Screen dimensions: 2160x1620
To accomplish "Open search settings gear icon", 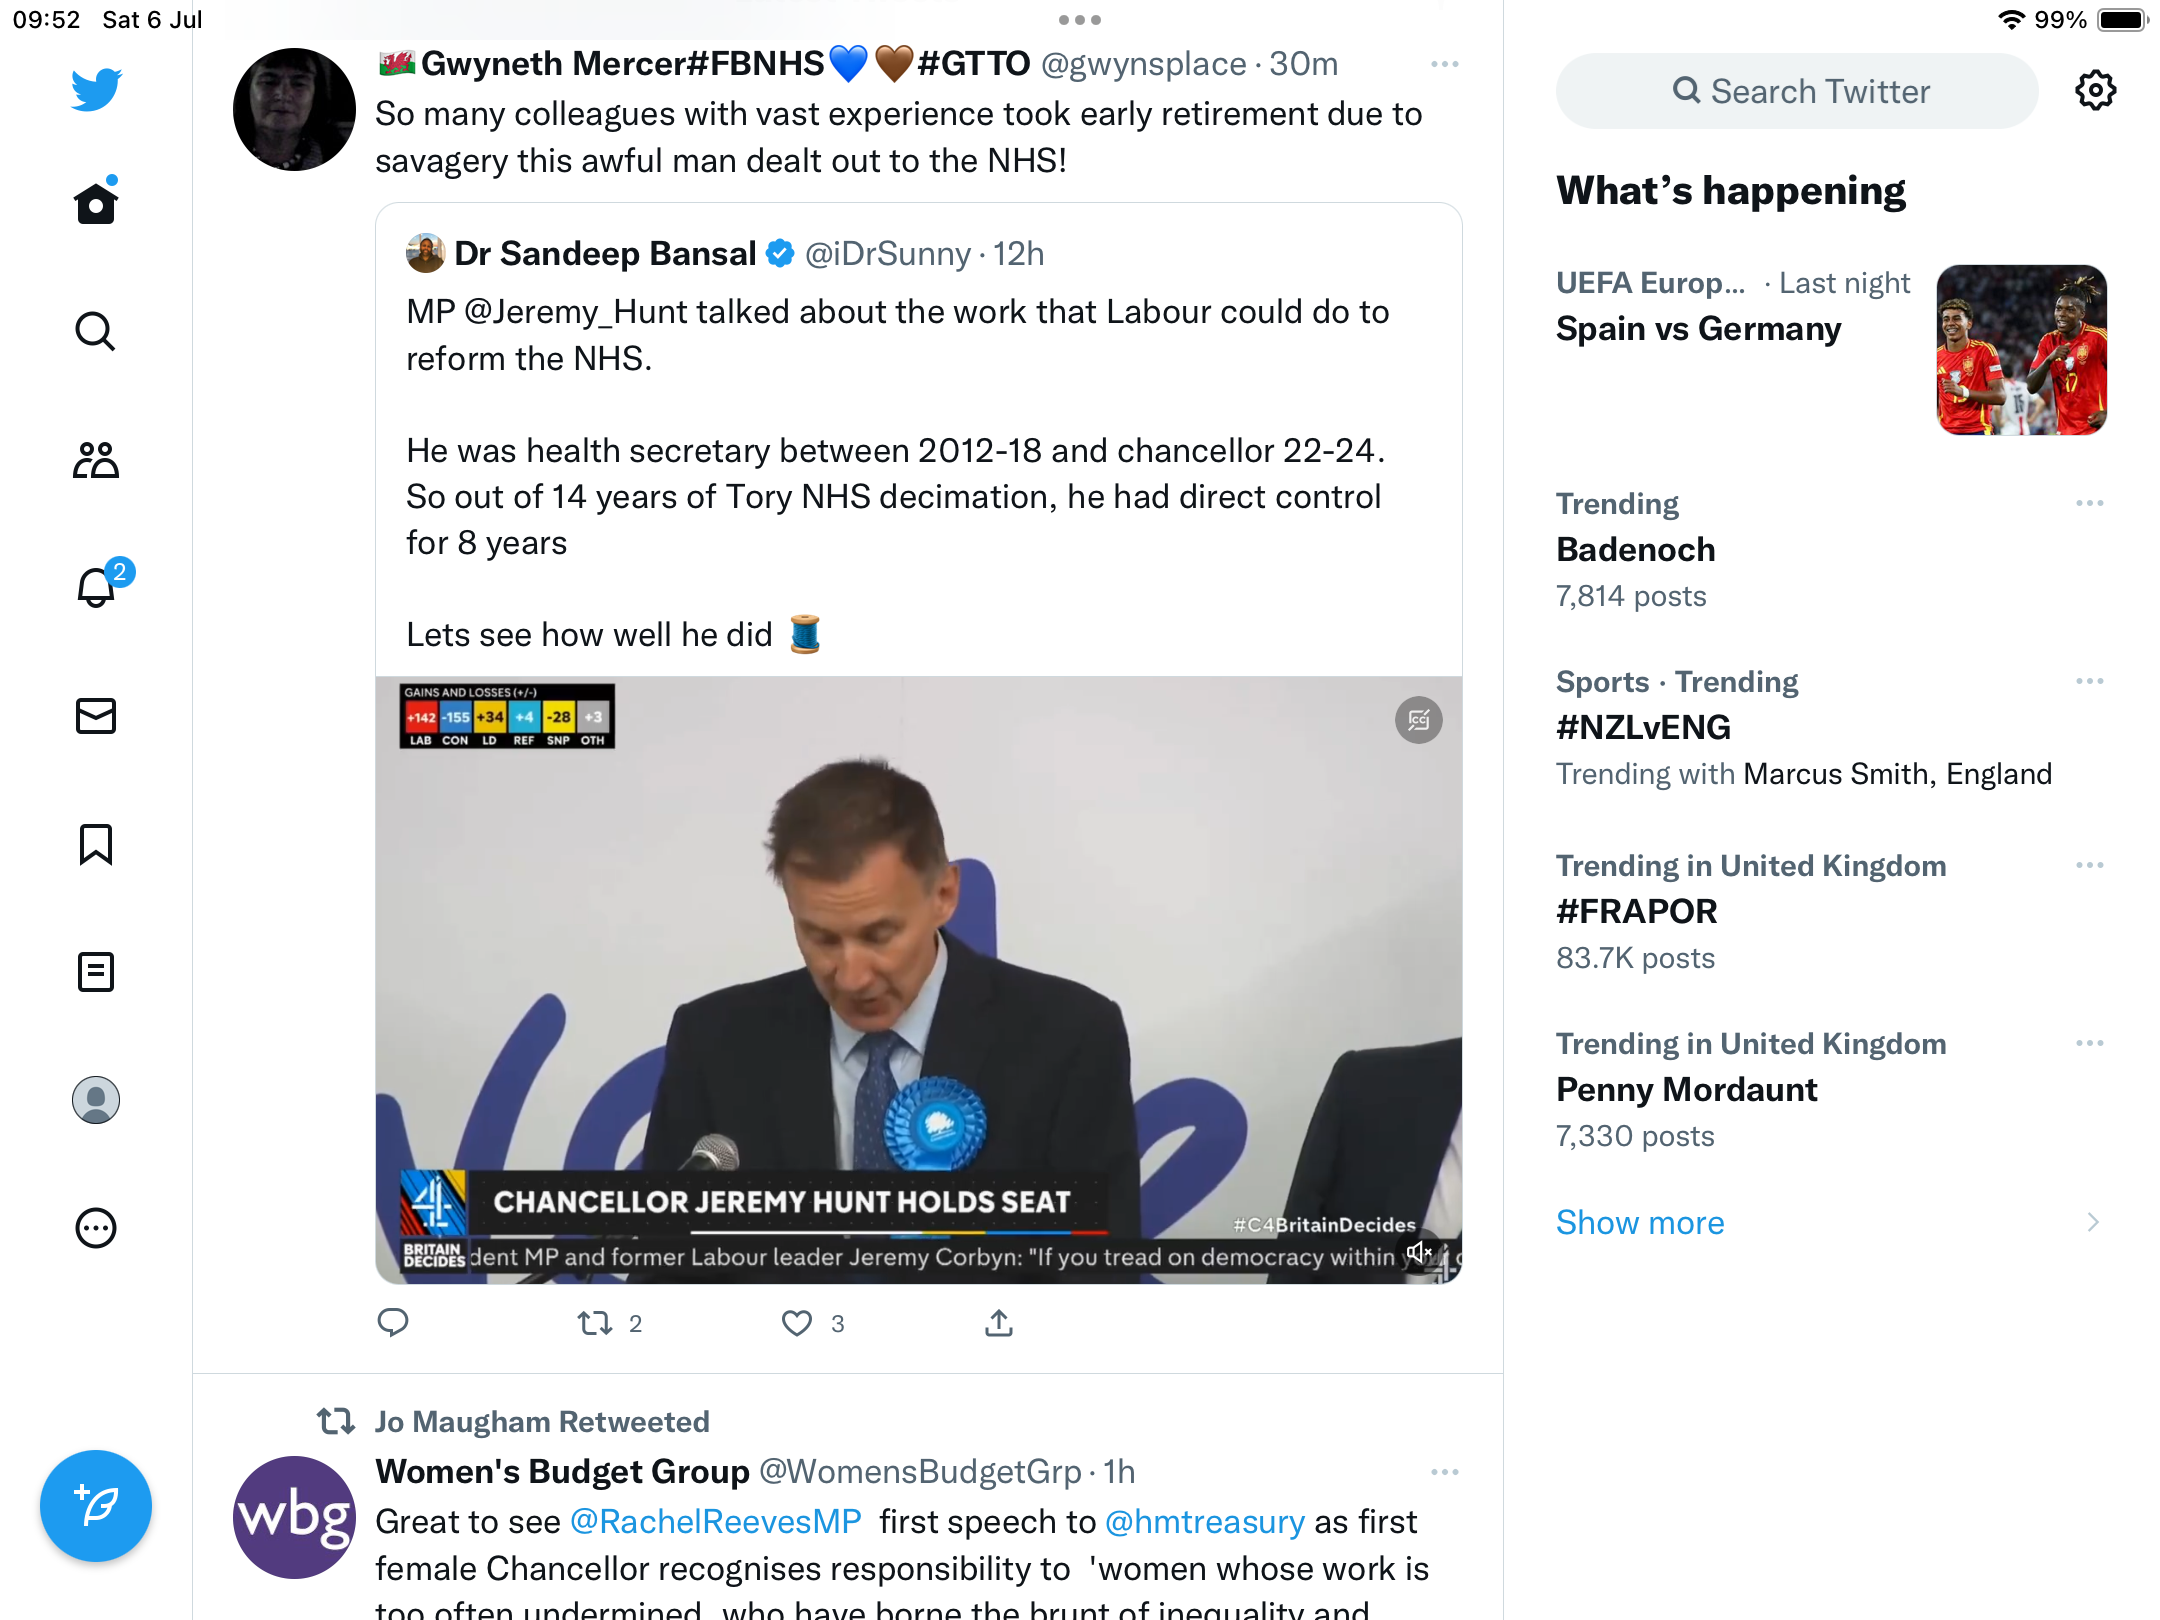I will point(2095,91).
